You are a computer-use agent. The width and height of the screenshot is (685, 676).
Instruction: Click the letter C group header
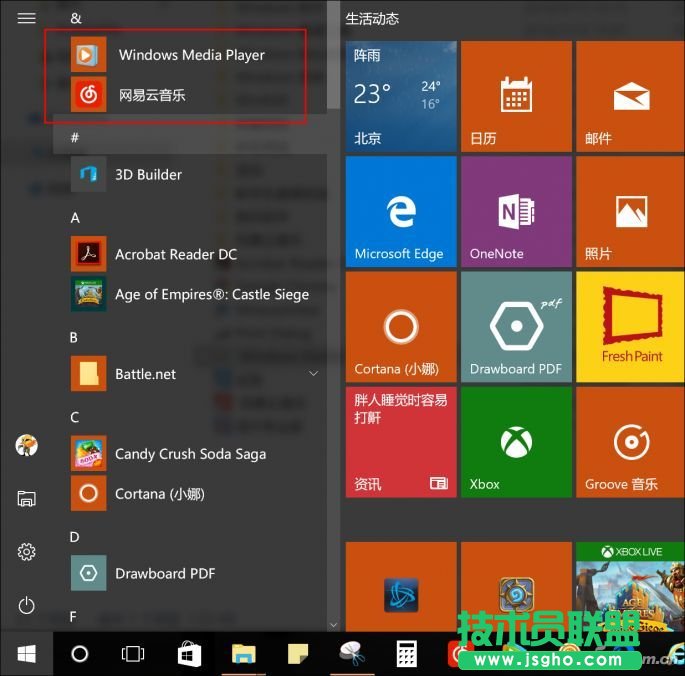[75, 417]
